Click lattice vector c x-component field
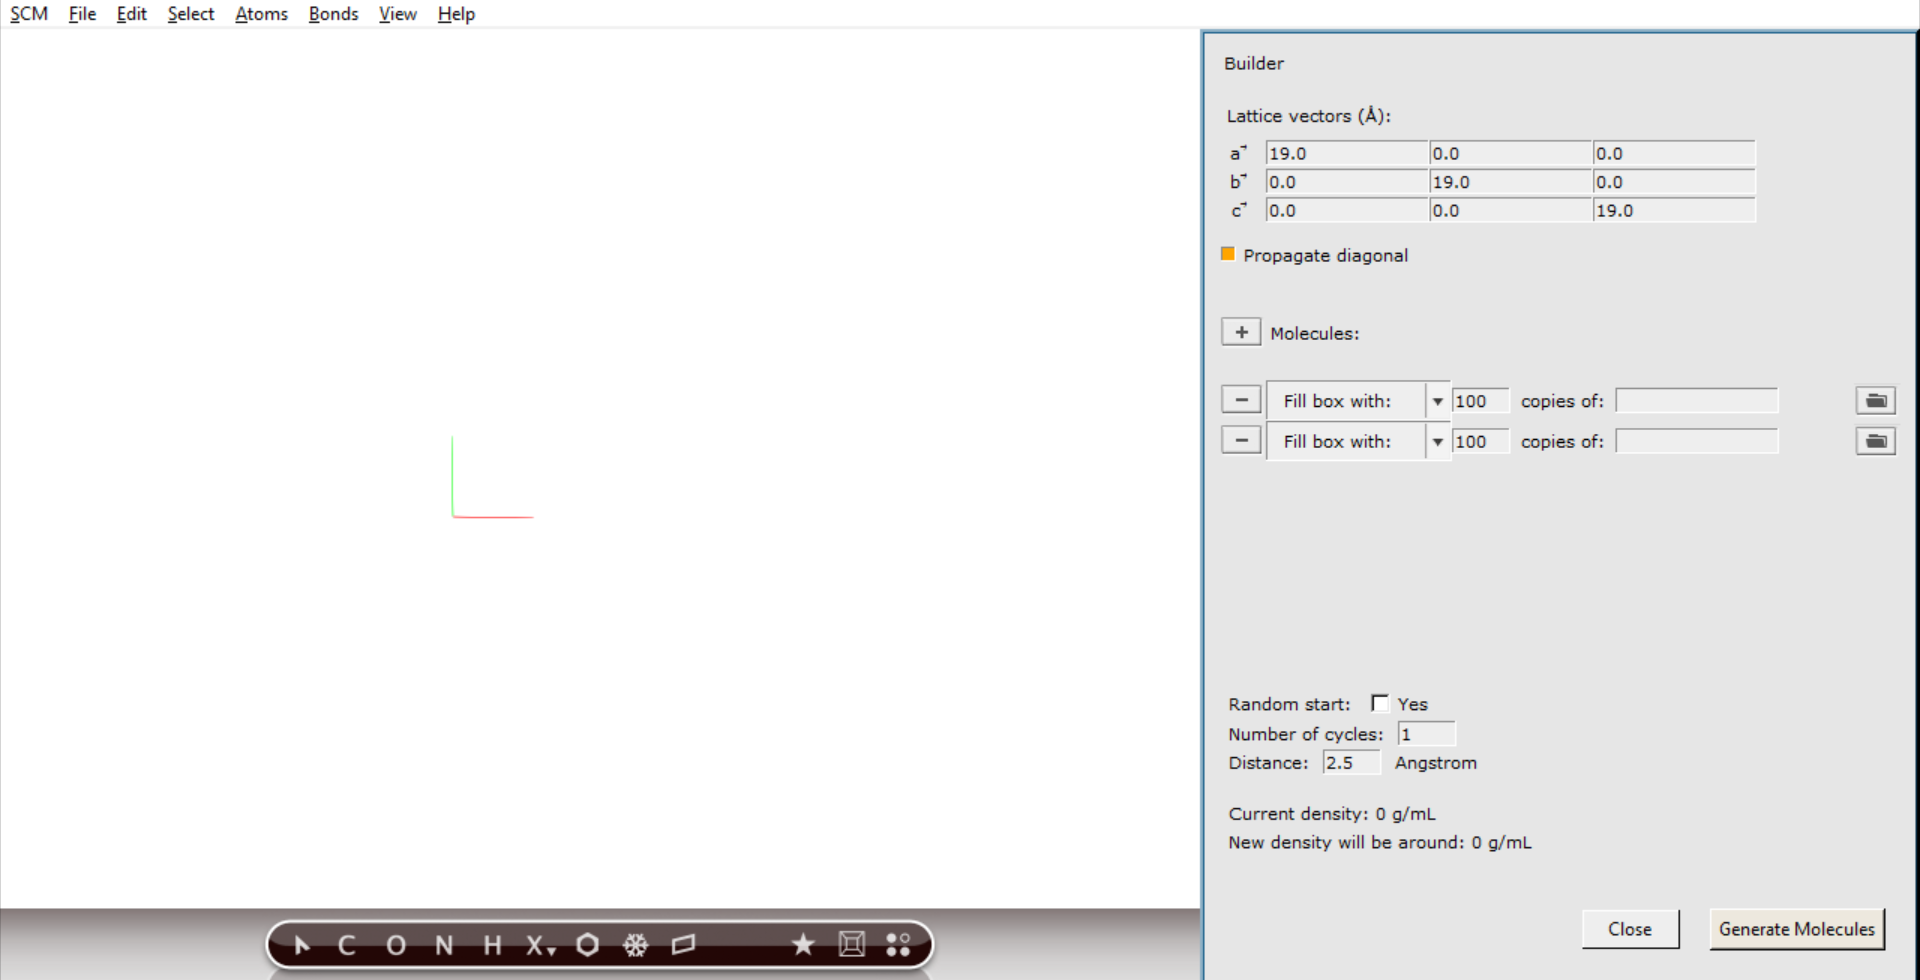1920x980 pixels. point(1347,210)
